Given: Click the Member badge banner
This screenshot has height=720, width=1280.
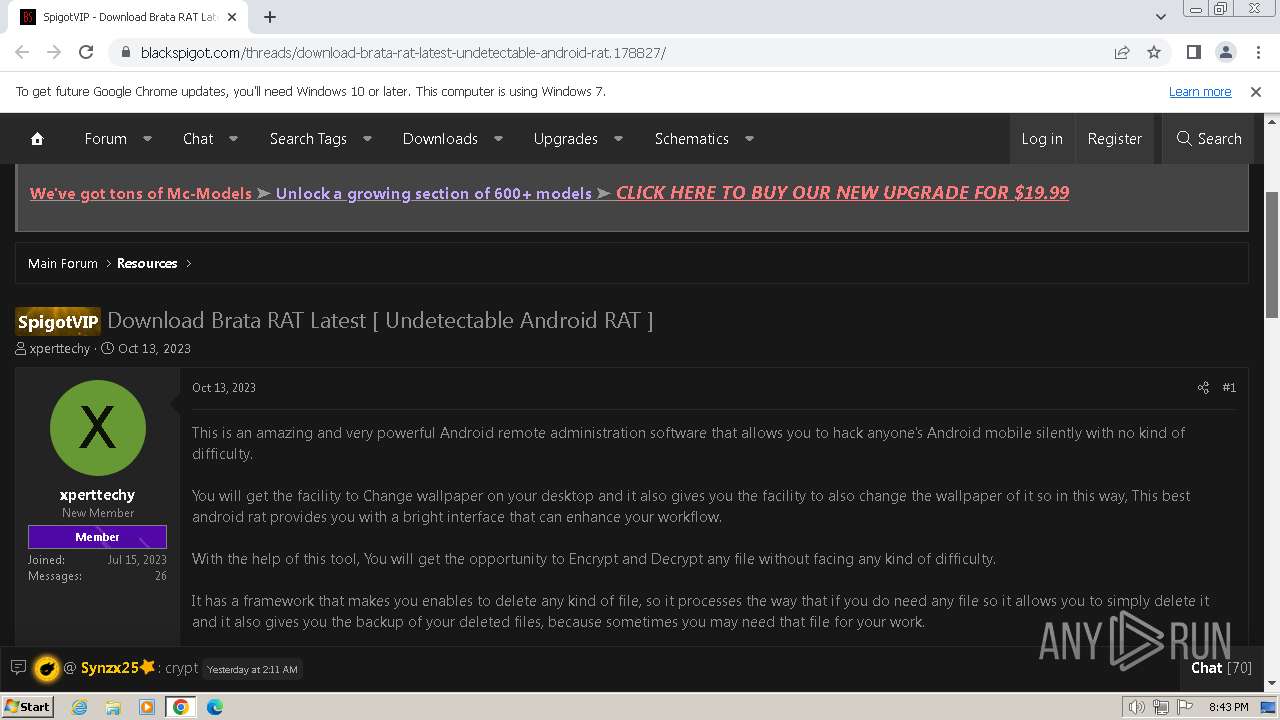Looking at the screenshot, I should [97, 537].
